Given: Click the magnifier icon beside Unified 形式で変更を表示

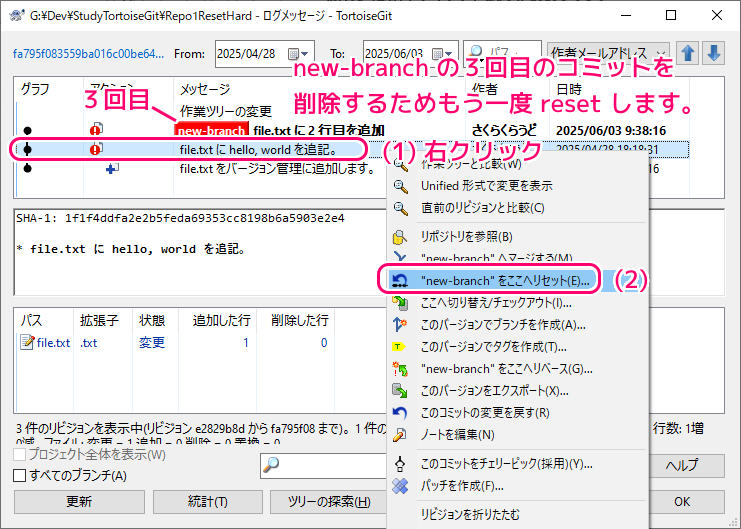Looking at the screenshot, I should [400, 186].
